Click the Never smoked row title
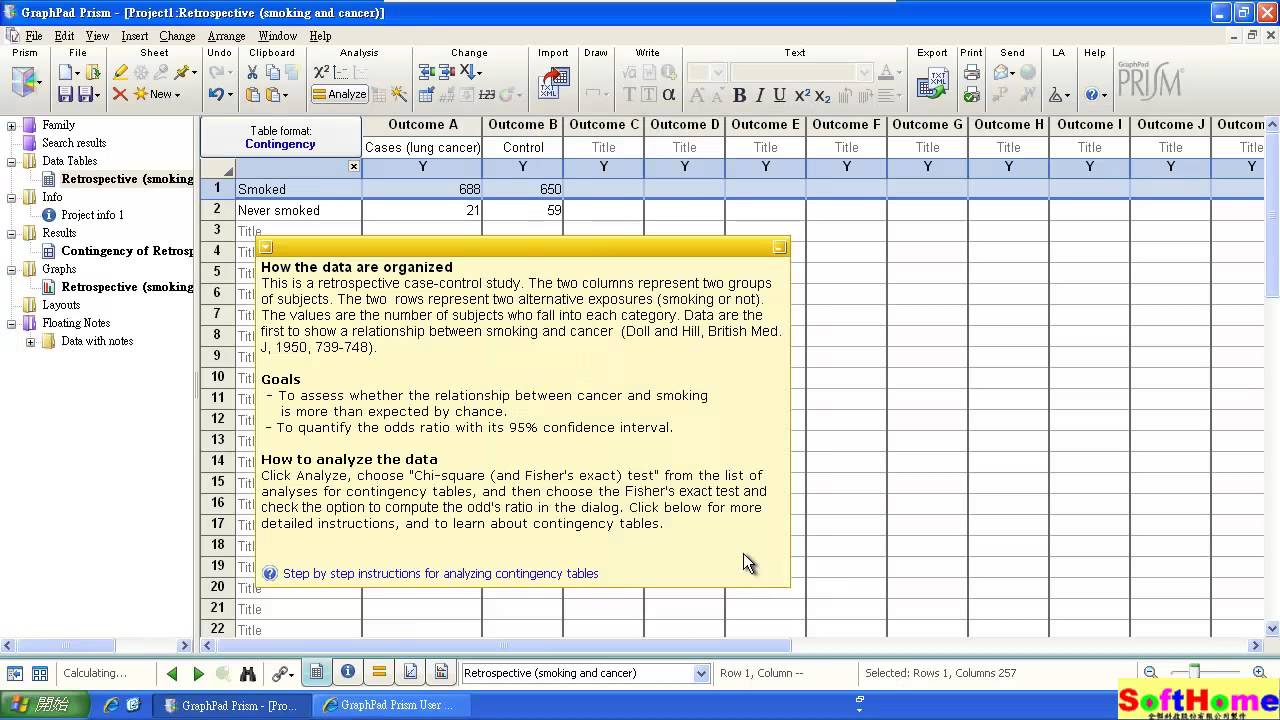1280x720 pixels. pos(298,210)
